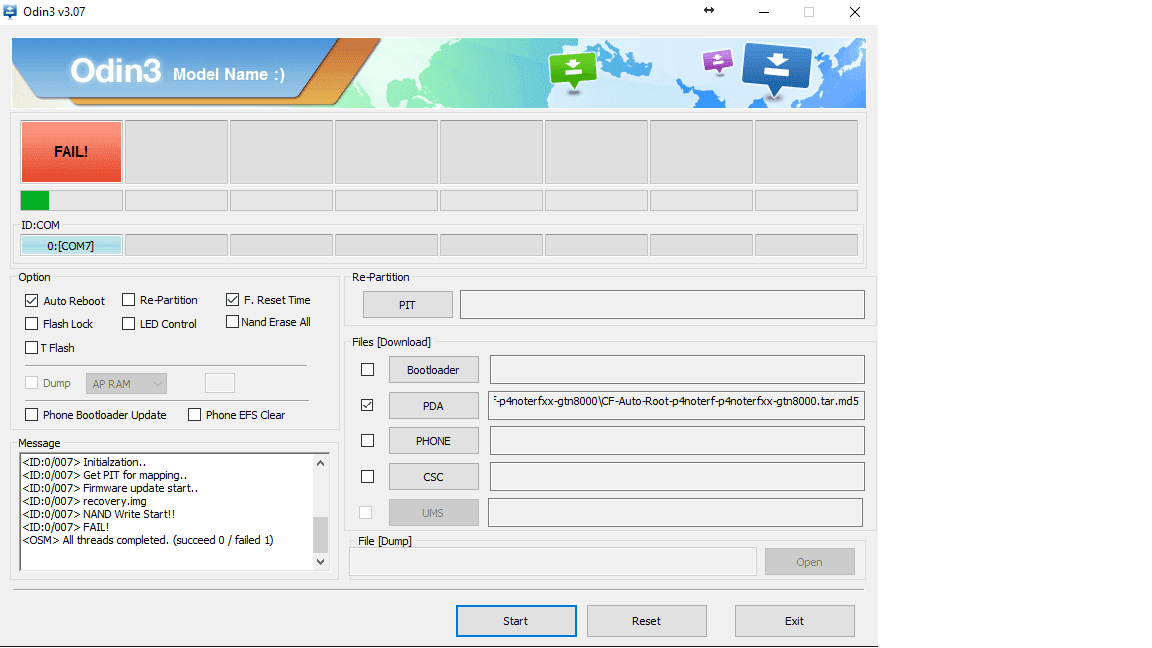Image resolution: width=1152 pixels, height=648 pixels.
Task: Click the large blue download bubble icon
Action: tap(776, 70)
